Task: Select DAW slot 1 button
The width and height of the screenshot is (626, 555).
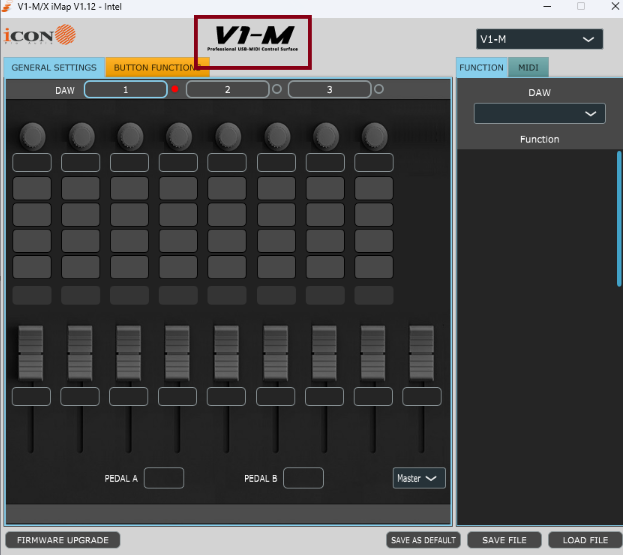Action: tap(125, 89)
